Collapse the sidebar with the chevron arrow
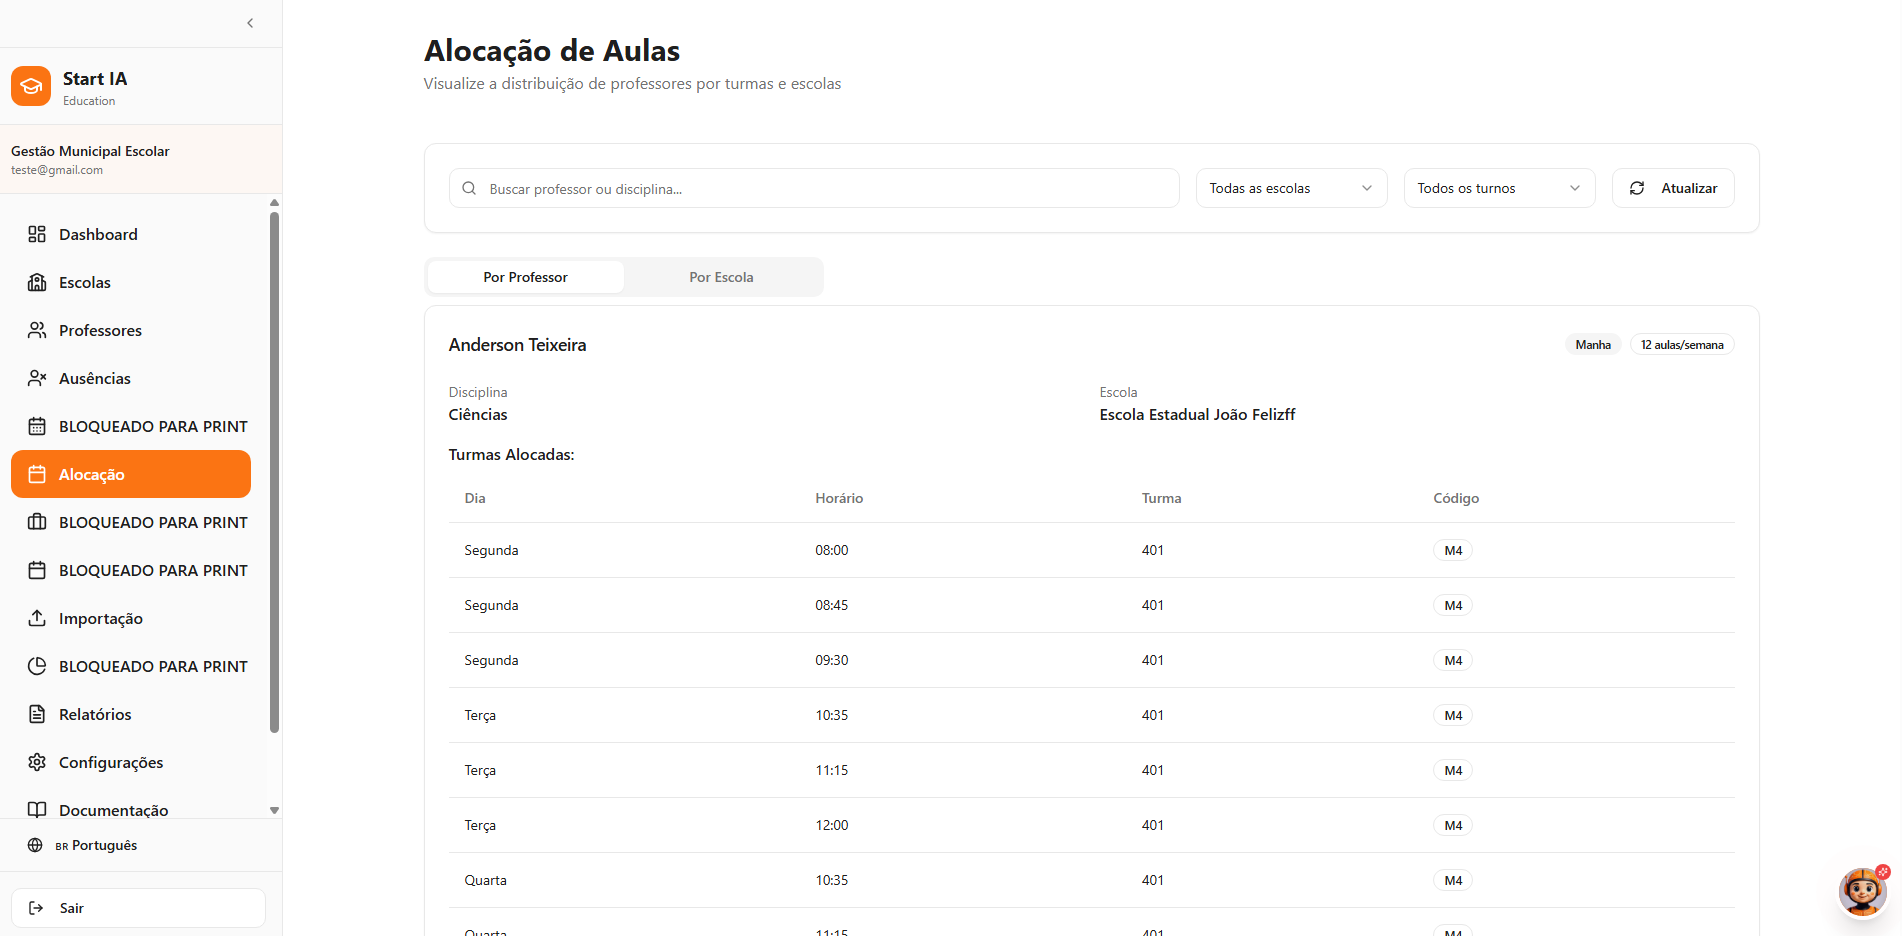The width and height of the screenshot is (1902, 936). (x=250, y=23)
